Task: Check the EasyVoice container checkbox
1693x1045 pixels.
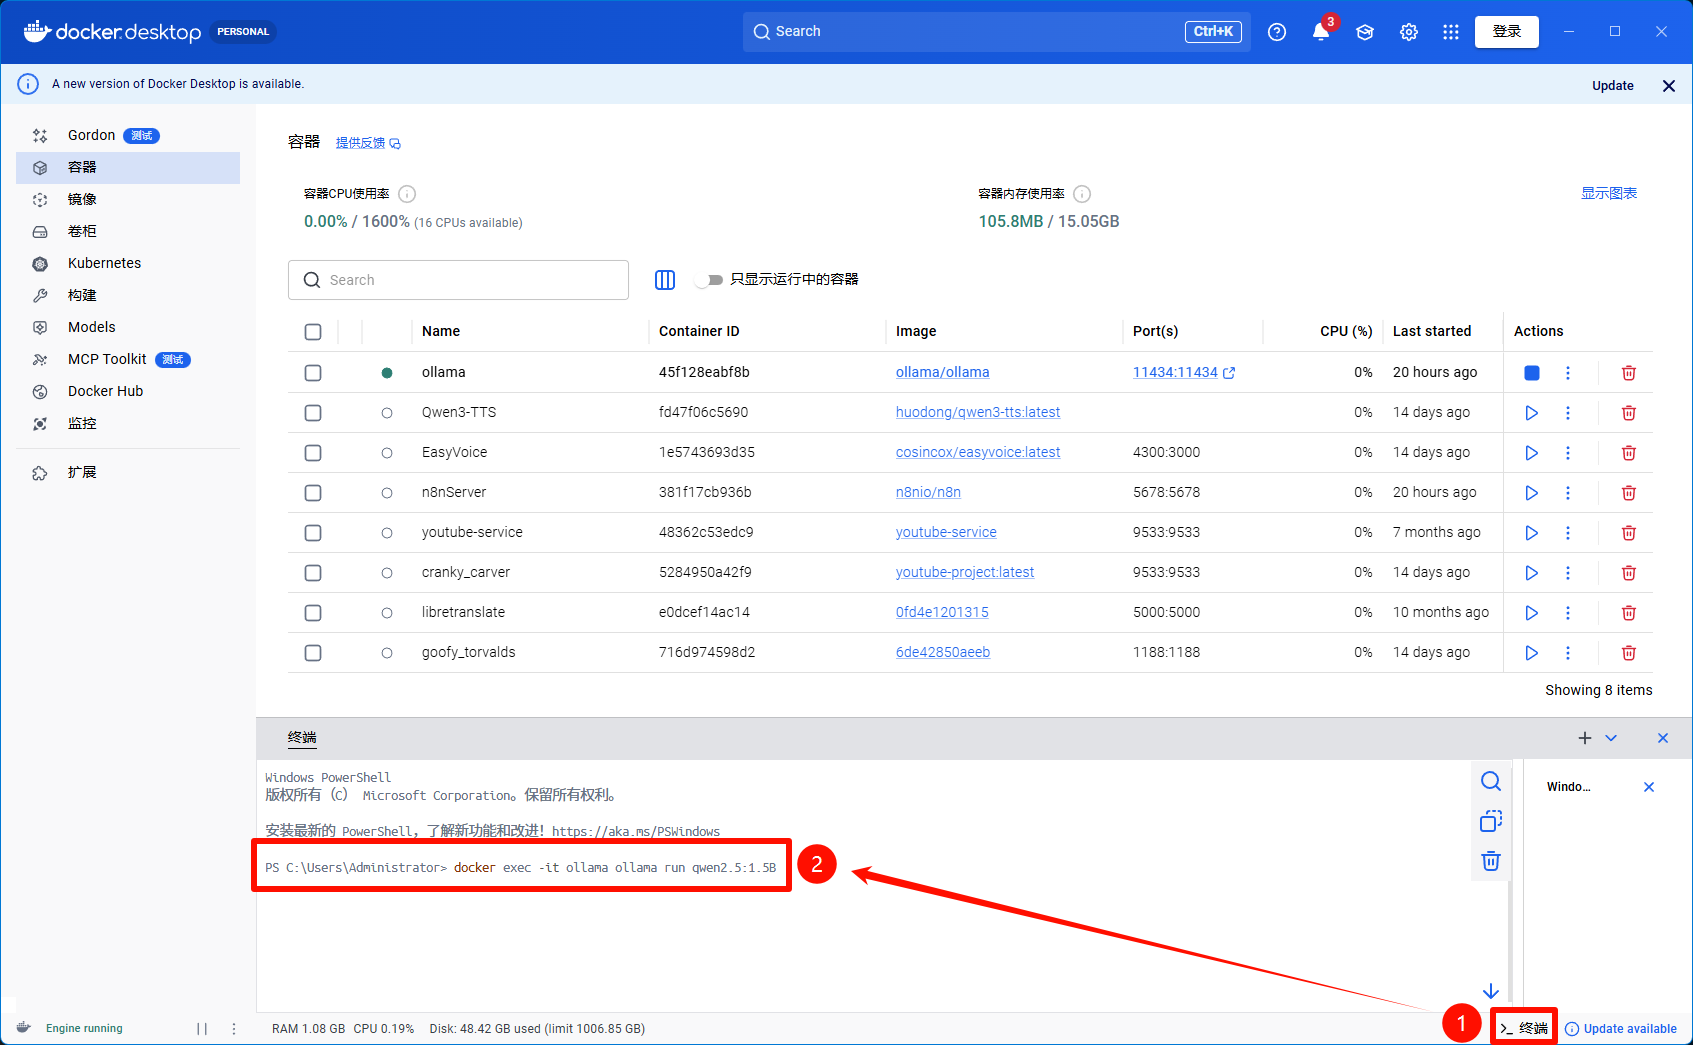Action: (313, 453)
